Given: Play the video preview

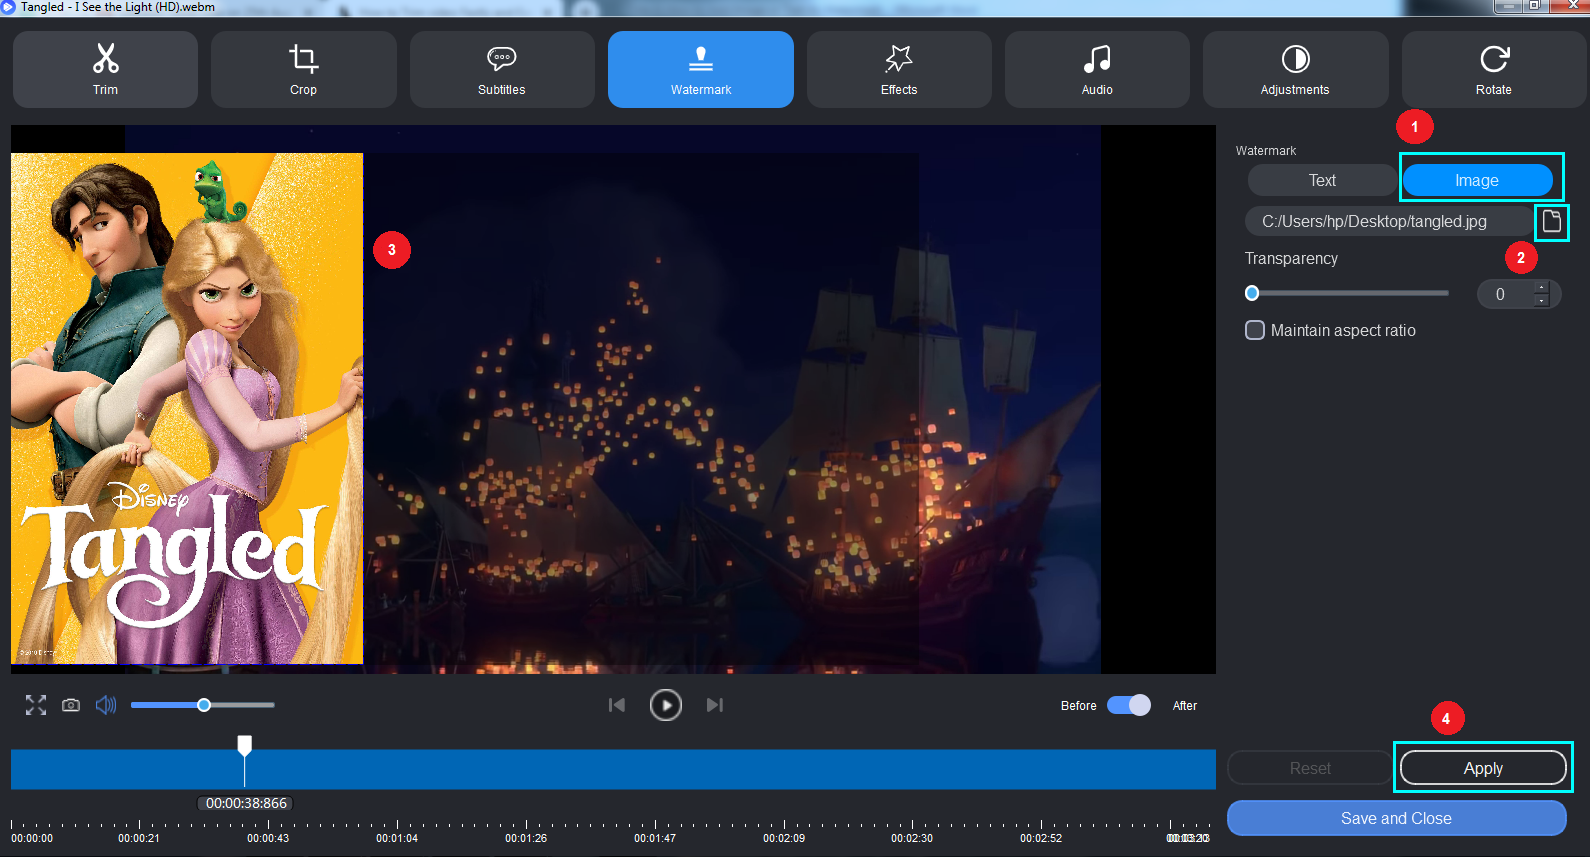Looking at the screenshot, I should (x=666, y=705).
